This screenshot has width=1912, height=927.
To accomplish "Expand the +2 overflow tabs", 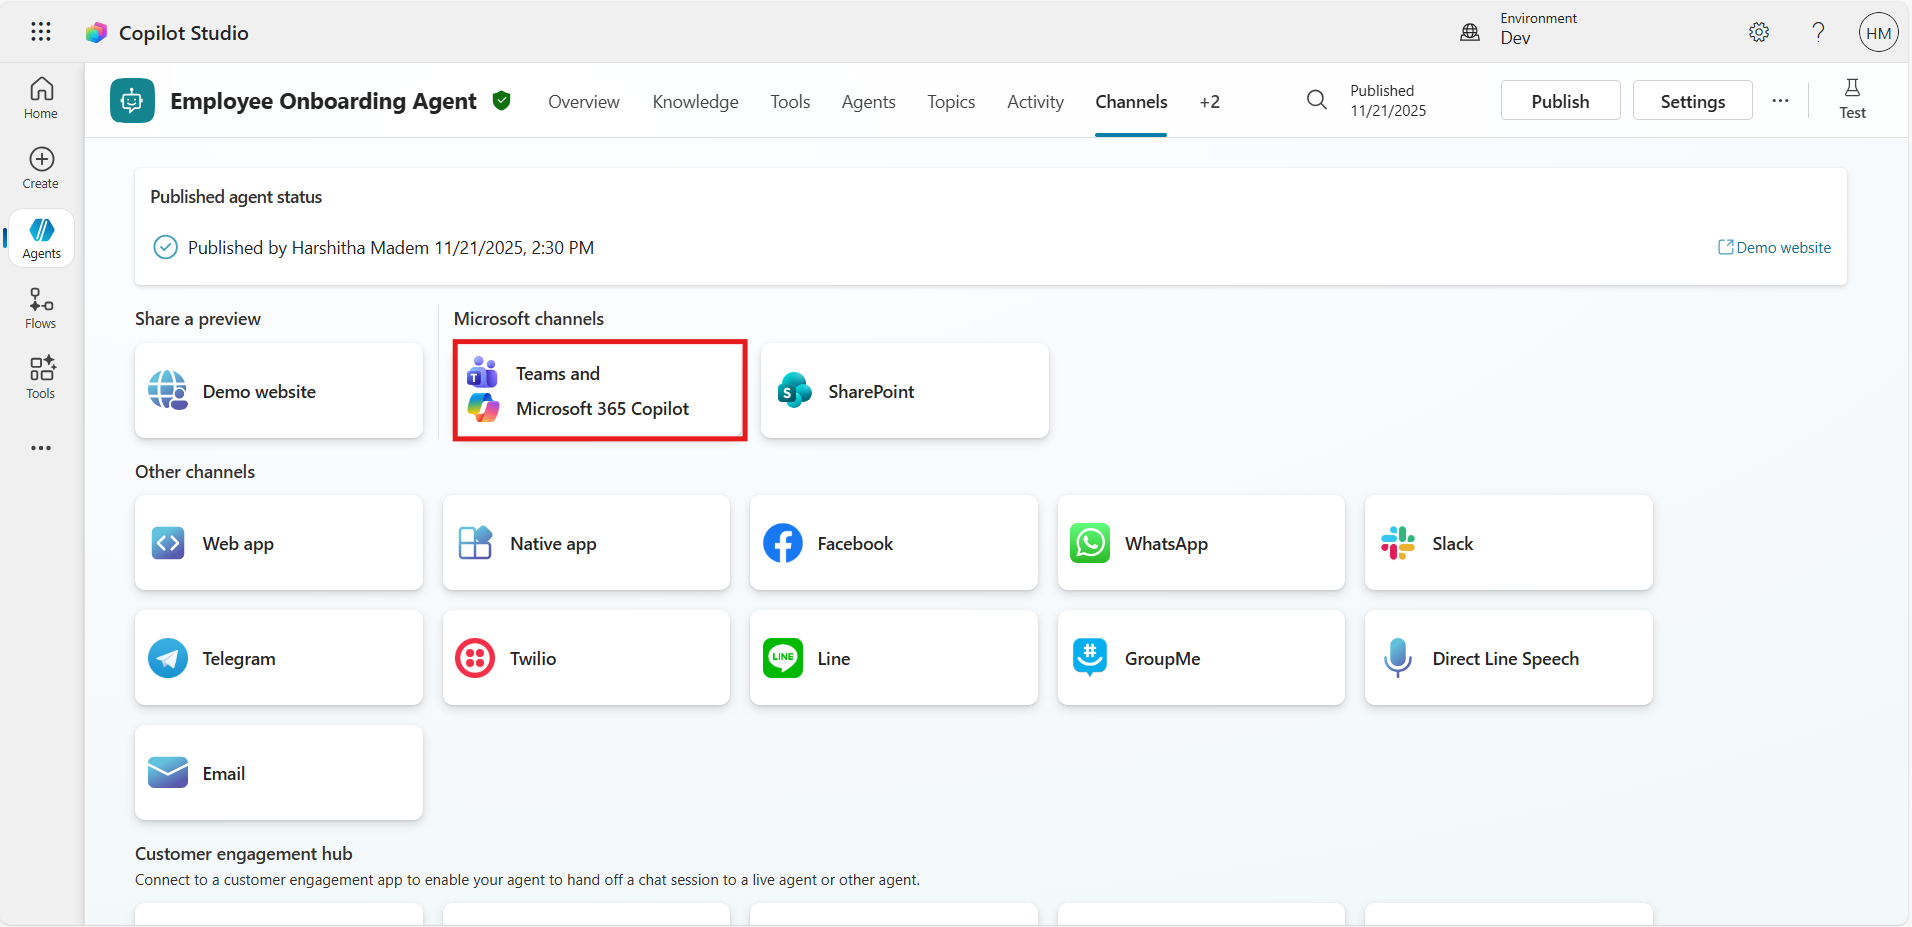I will 1209,102.
